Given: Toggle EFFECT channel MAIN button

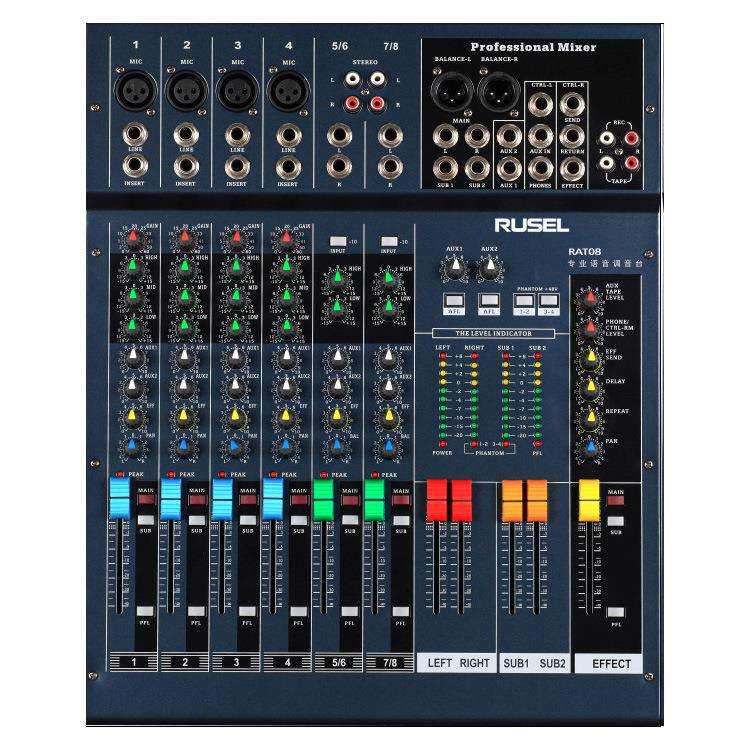Looking at the screenshot, I should pyautogui.click(x=616, y=500).
